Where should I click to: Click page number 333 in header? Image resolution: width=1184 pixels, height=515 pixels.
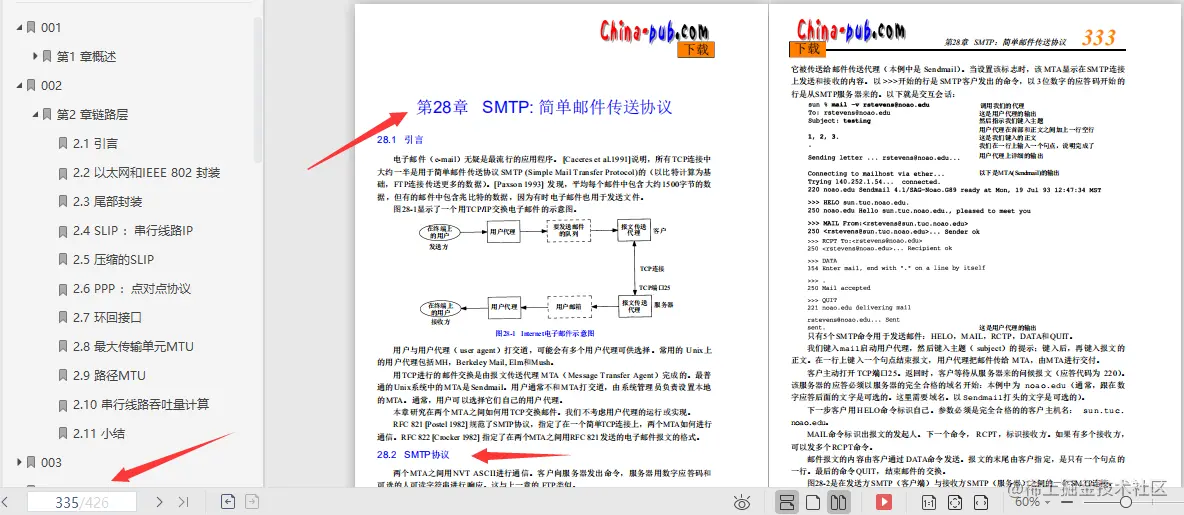(x=1099, y=38)
